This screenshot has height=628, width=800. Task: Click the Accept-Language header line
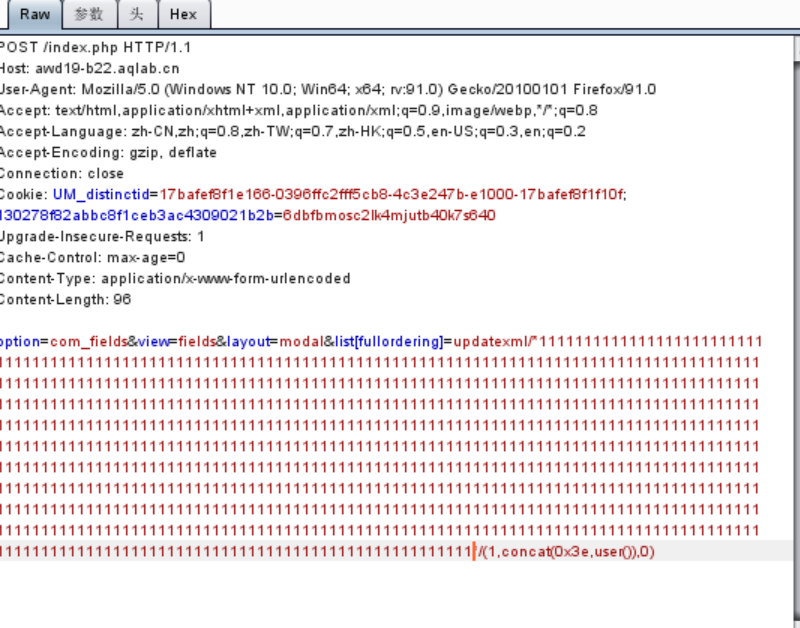[292, 132]
